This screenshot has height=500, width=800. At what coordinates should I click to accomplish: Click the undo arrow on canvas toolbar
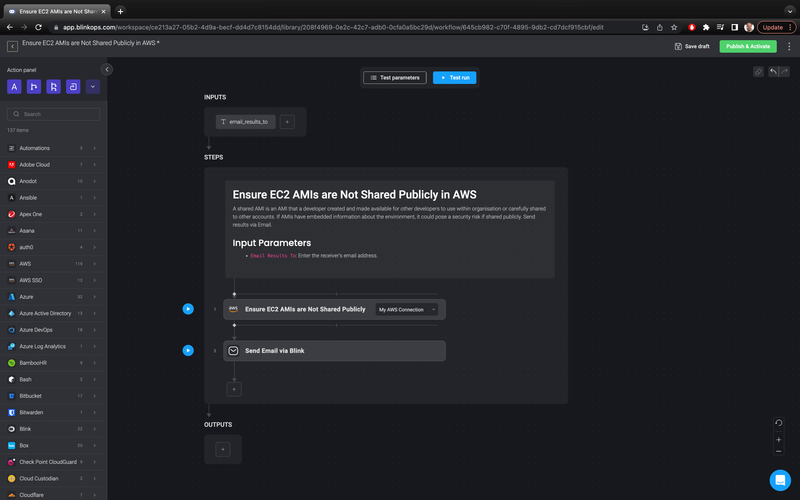(x=773, y=72)
